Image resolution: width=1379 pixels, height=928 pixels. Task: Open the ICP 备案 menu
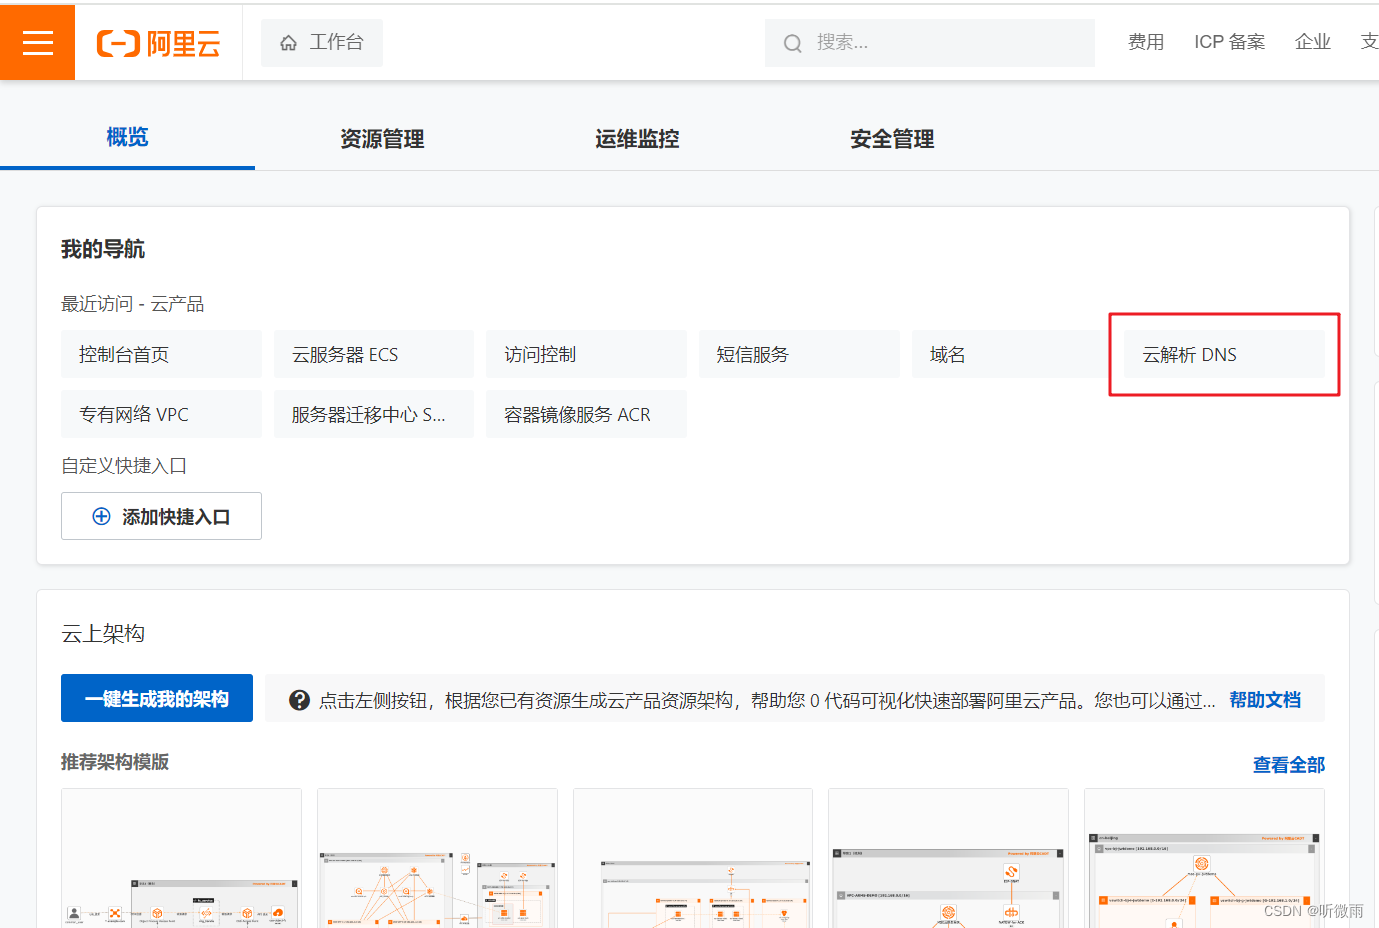click(x=1229, y=42)
